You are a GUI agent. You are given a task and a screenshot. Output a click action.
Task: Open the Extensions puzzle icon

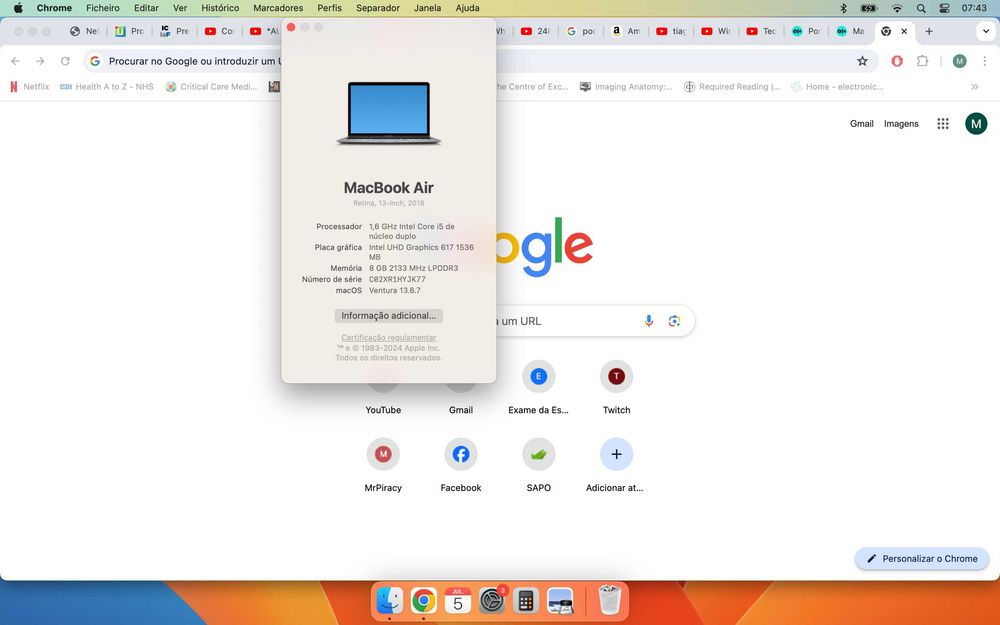click(x=922, y=61)
